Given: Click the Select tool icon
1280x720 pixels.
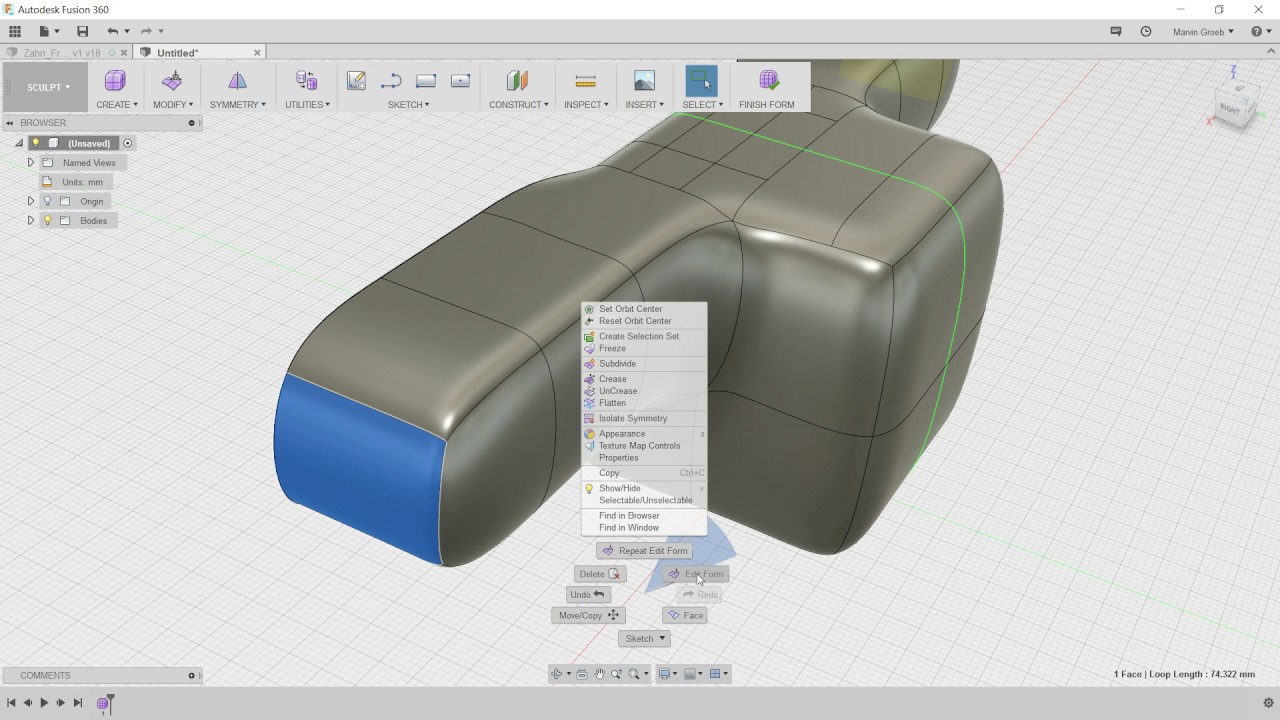Looking at the screenshot, I should pos(701,81).
